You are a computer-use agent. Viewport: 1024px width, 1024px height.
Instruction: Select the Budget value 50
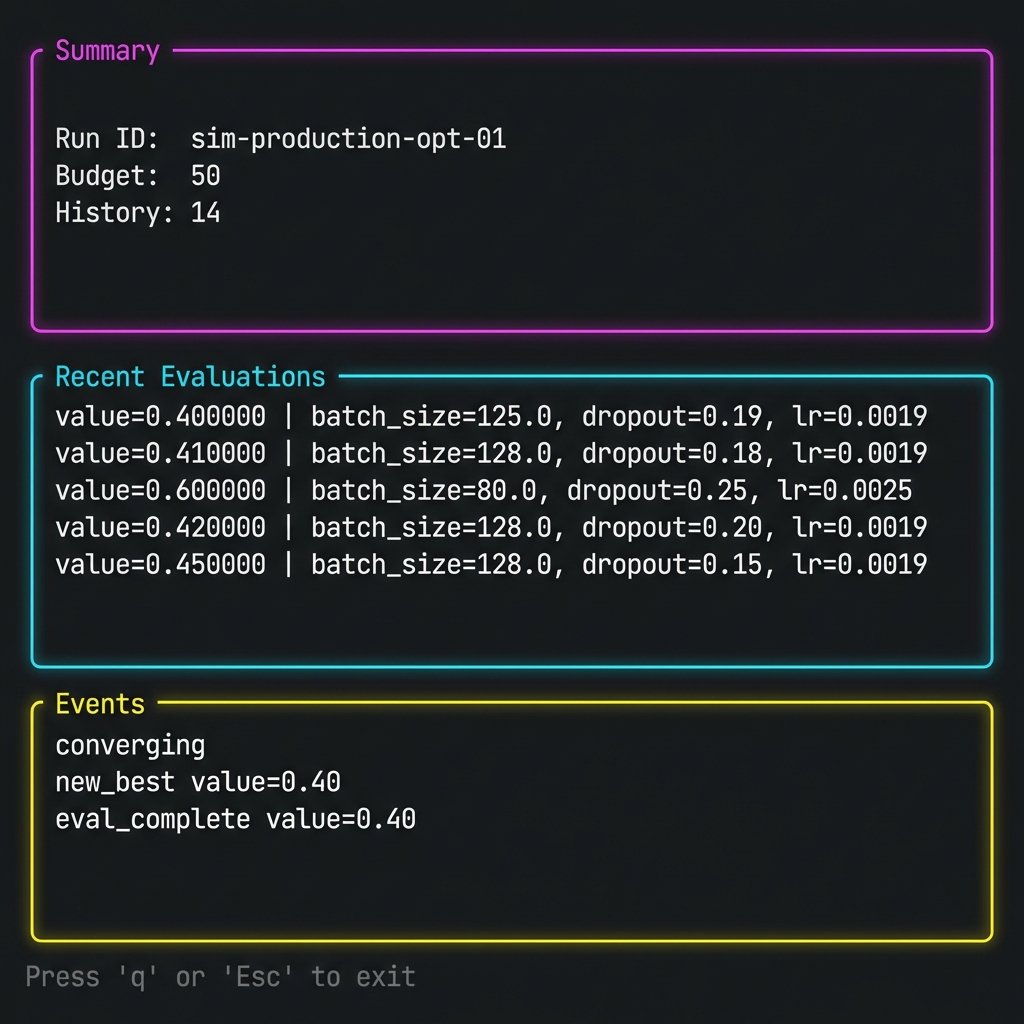[x=207, y=176]
